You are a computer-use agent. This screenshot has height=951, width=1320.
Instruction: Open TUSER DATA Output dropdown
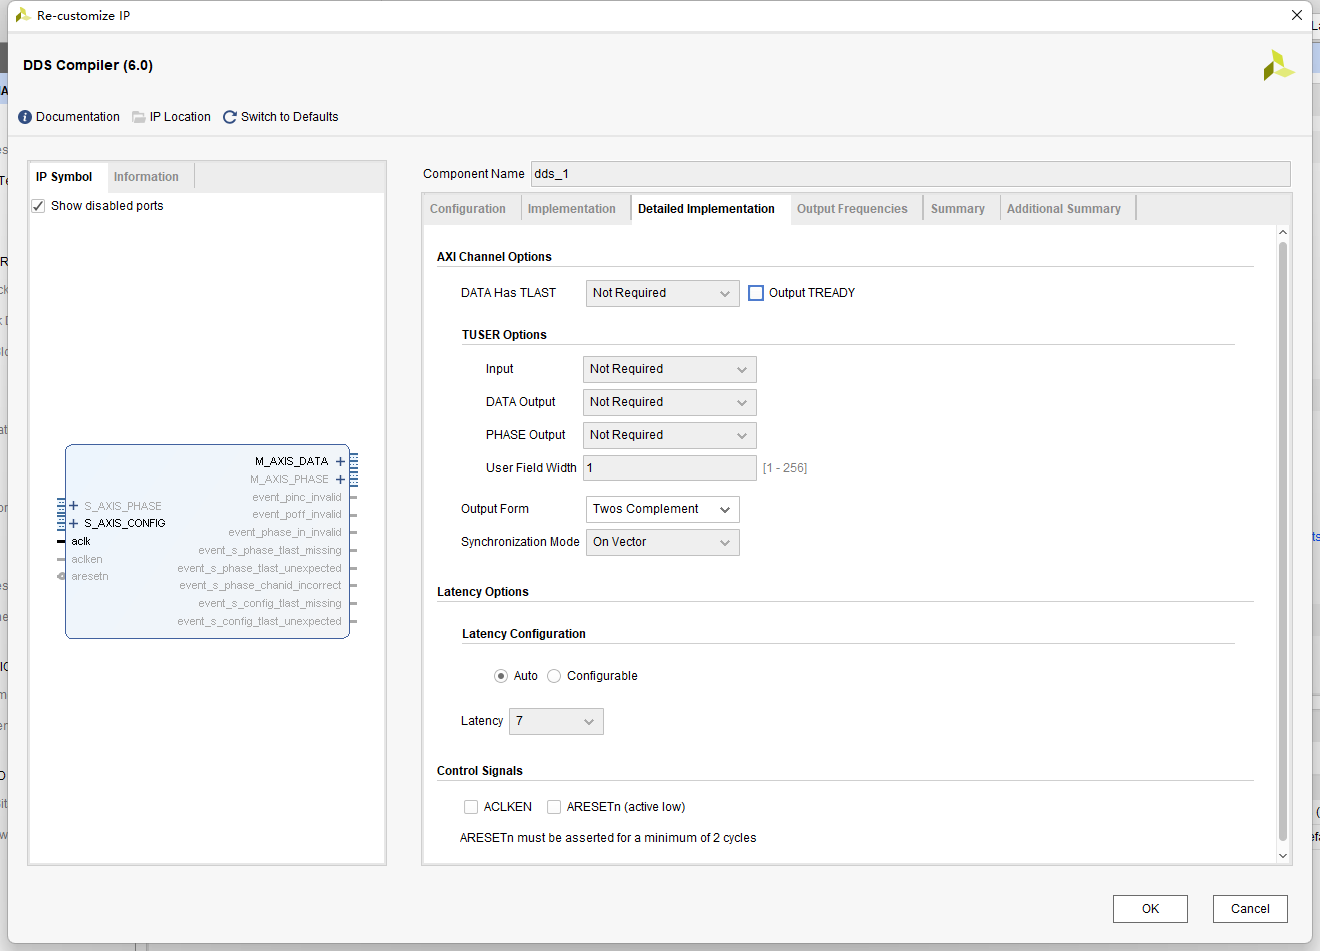click(x=669, y=402)
